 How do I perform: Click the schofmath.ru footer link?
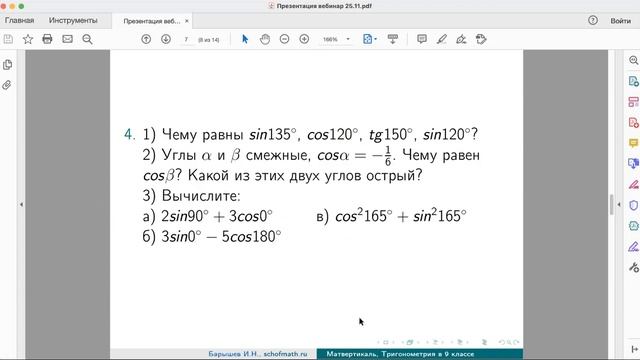click(x=285, y=354)
